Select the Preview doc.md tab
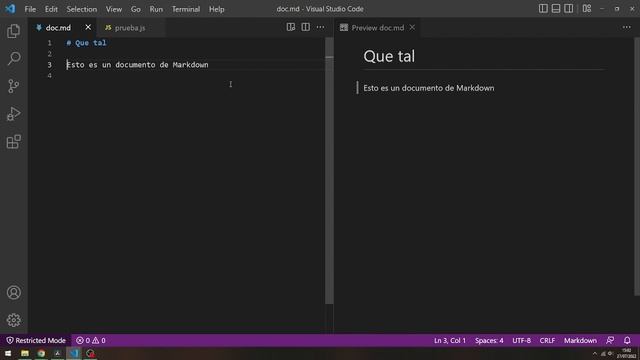 (378, 27)
